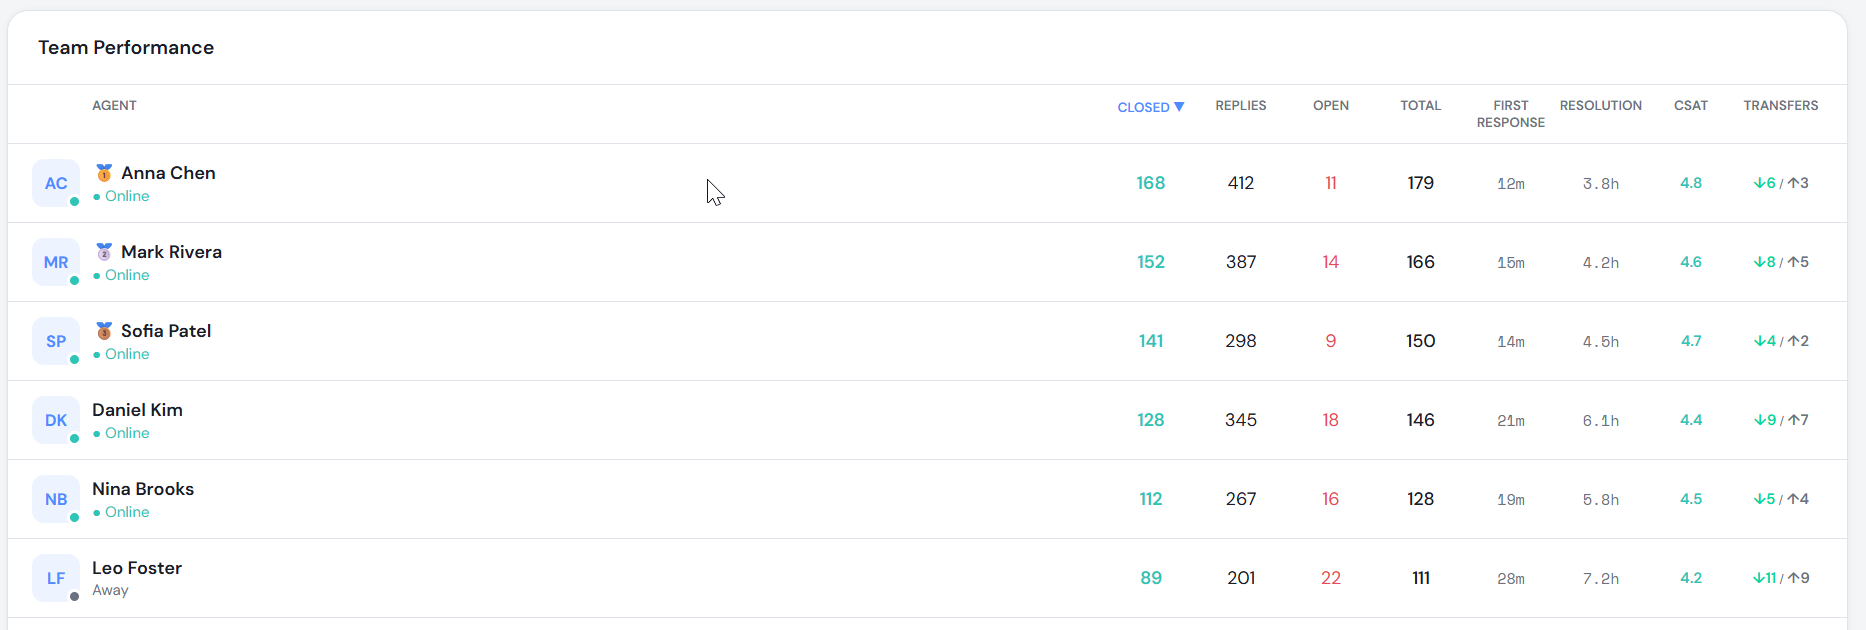The height and width of the screenshot is (630, 1866).
Task: Click Sofia Patel's SP avatar
Action: click(x=56, y=341)
